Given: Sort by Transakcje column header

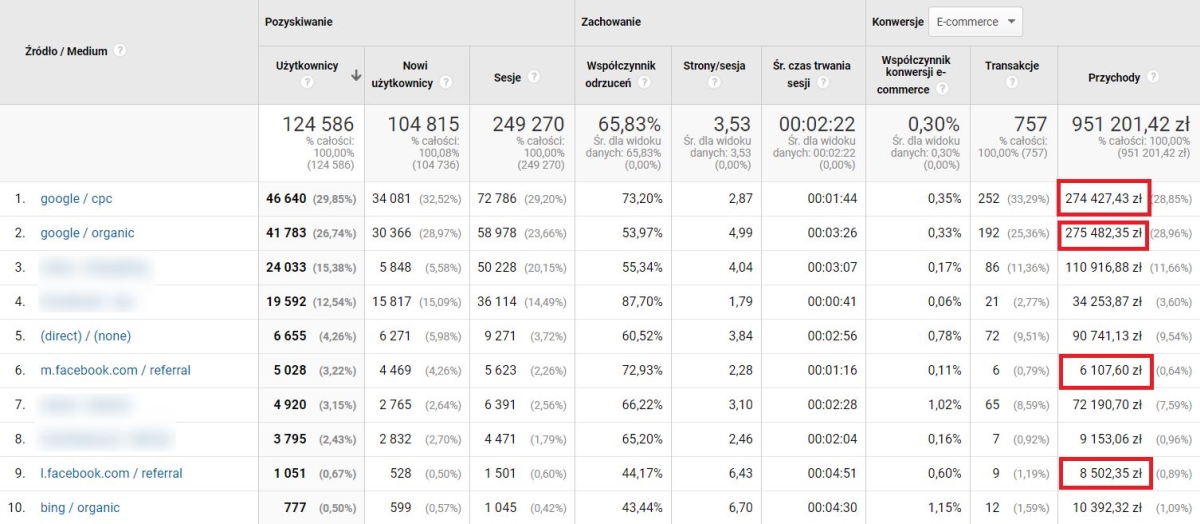Looking at the screenshot, I should coord(1012,66).
